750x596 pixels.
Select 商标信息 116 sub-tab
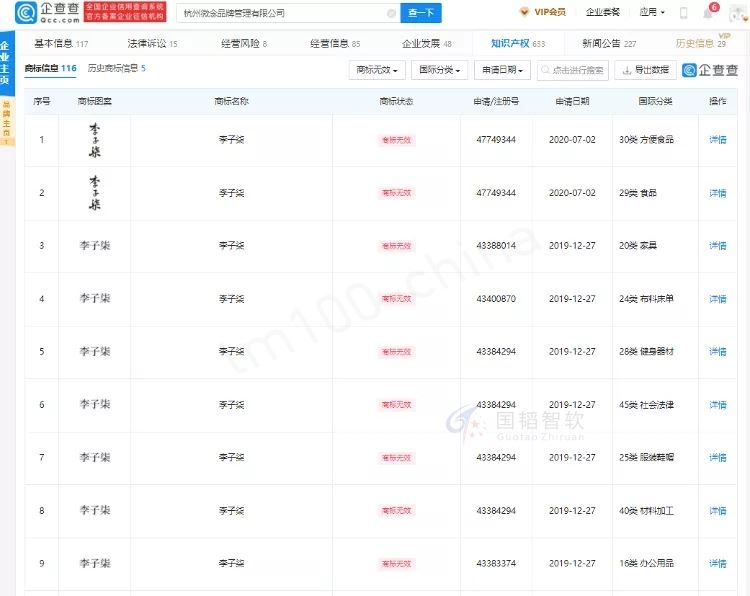pyautogui.click(x=50, y=68)
